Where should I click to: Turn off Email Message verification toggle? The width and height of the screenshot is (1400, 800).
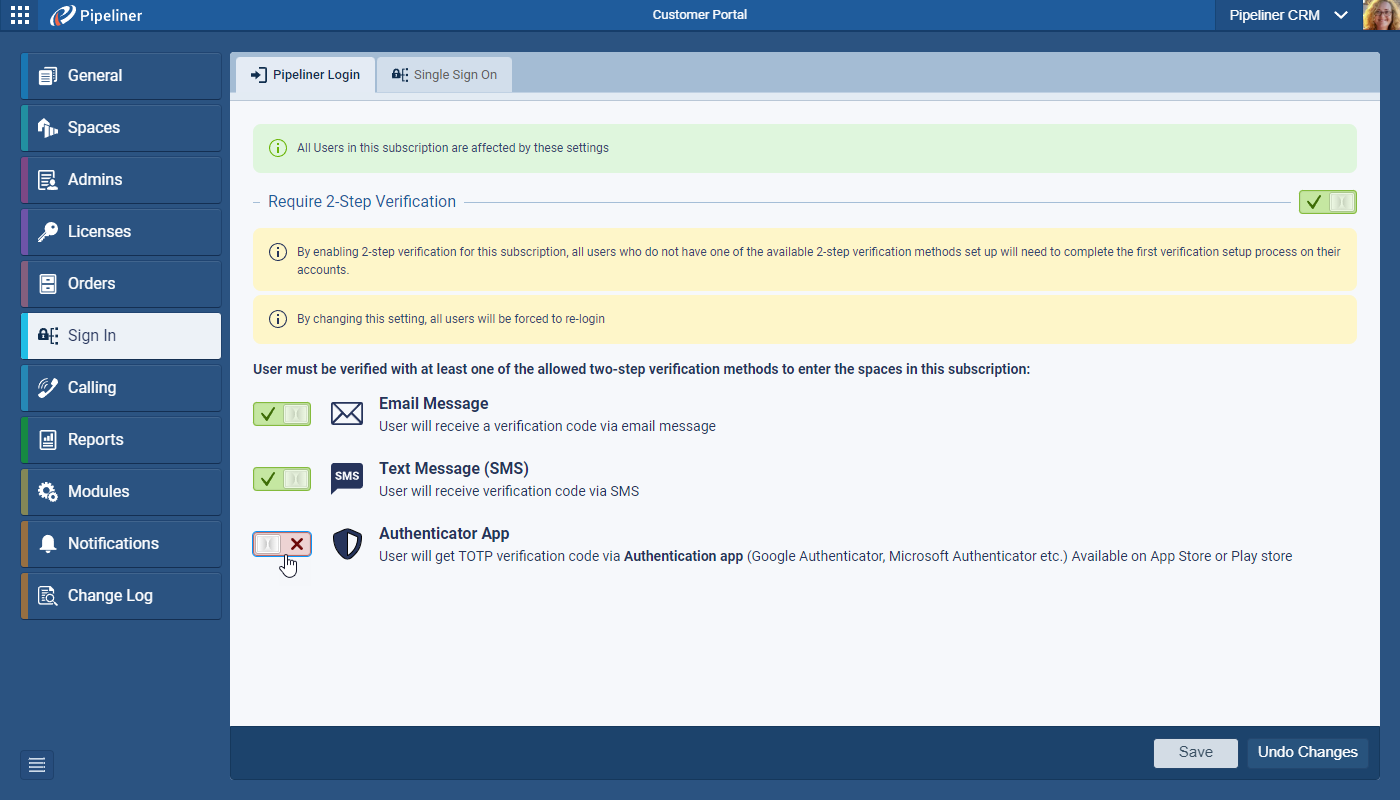282,414
